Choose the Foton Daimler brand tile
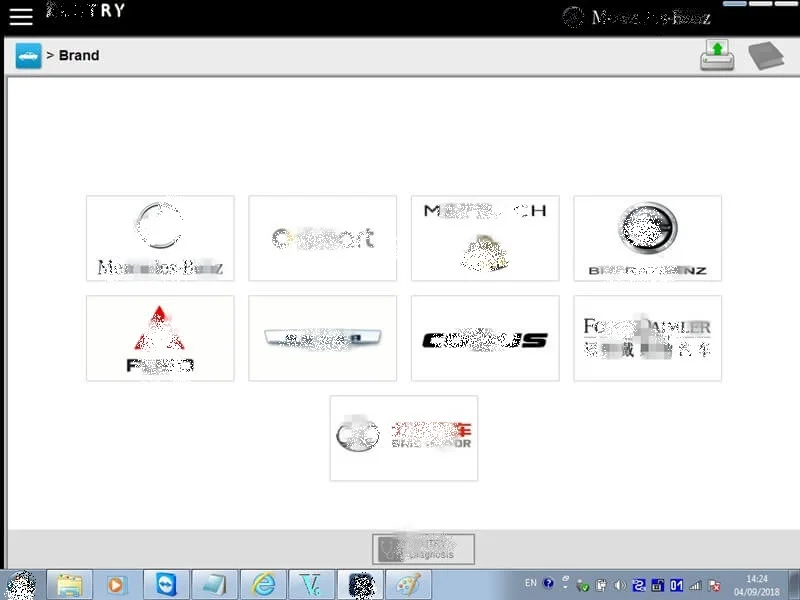The image size is (800, 600). click(x=647, y=338)
